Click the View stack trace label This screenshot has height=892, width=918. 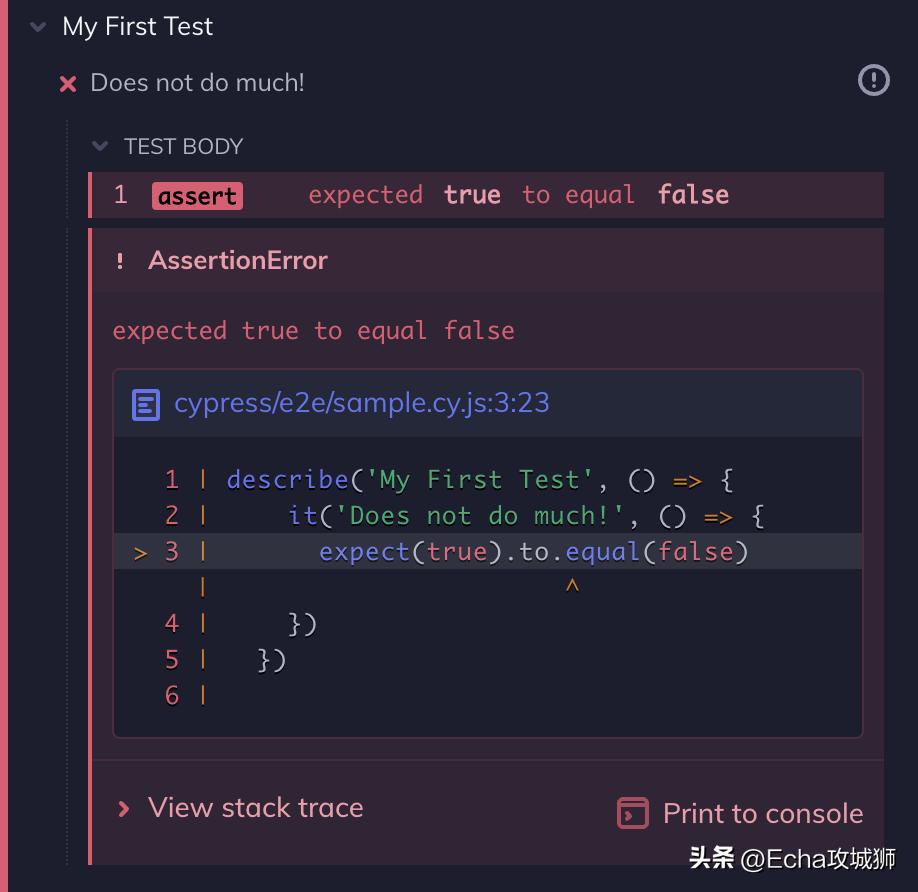click(x=255, y=808)
